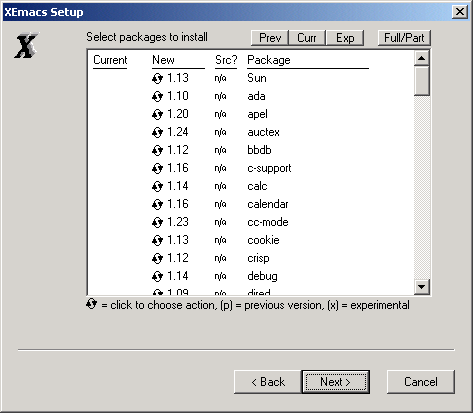The height and width of the screenshot is (413, 473).
Task: Click the package name 'cc-mode'
Action: coord(268,222)
